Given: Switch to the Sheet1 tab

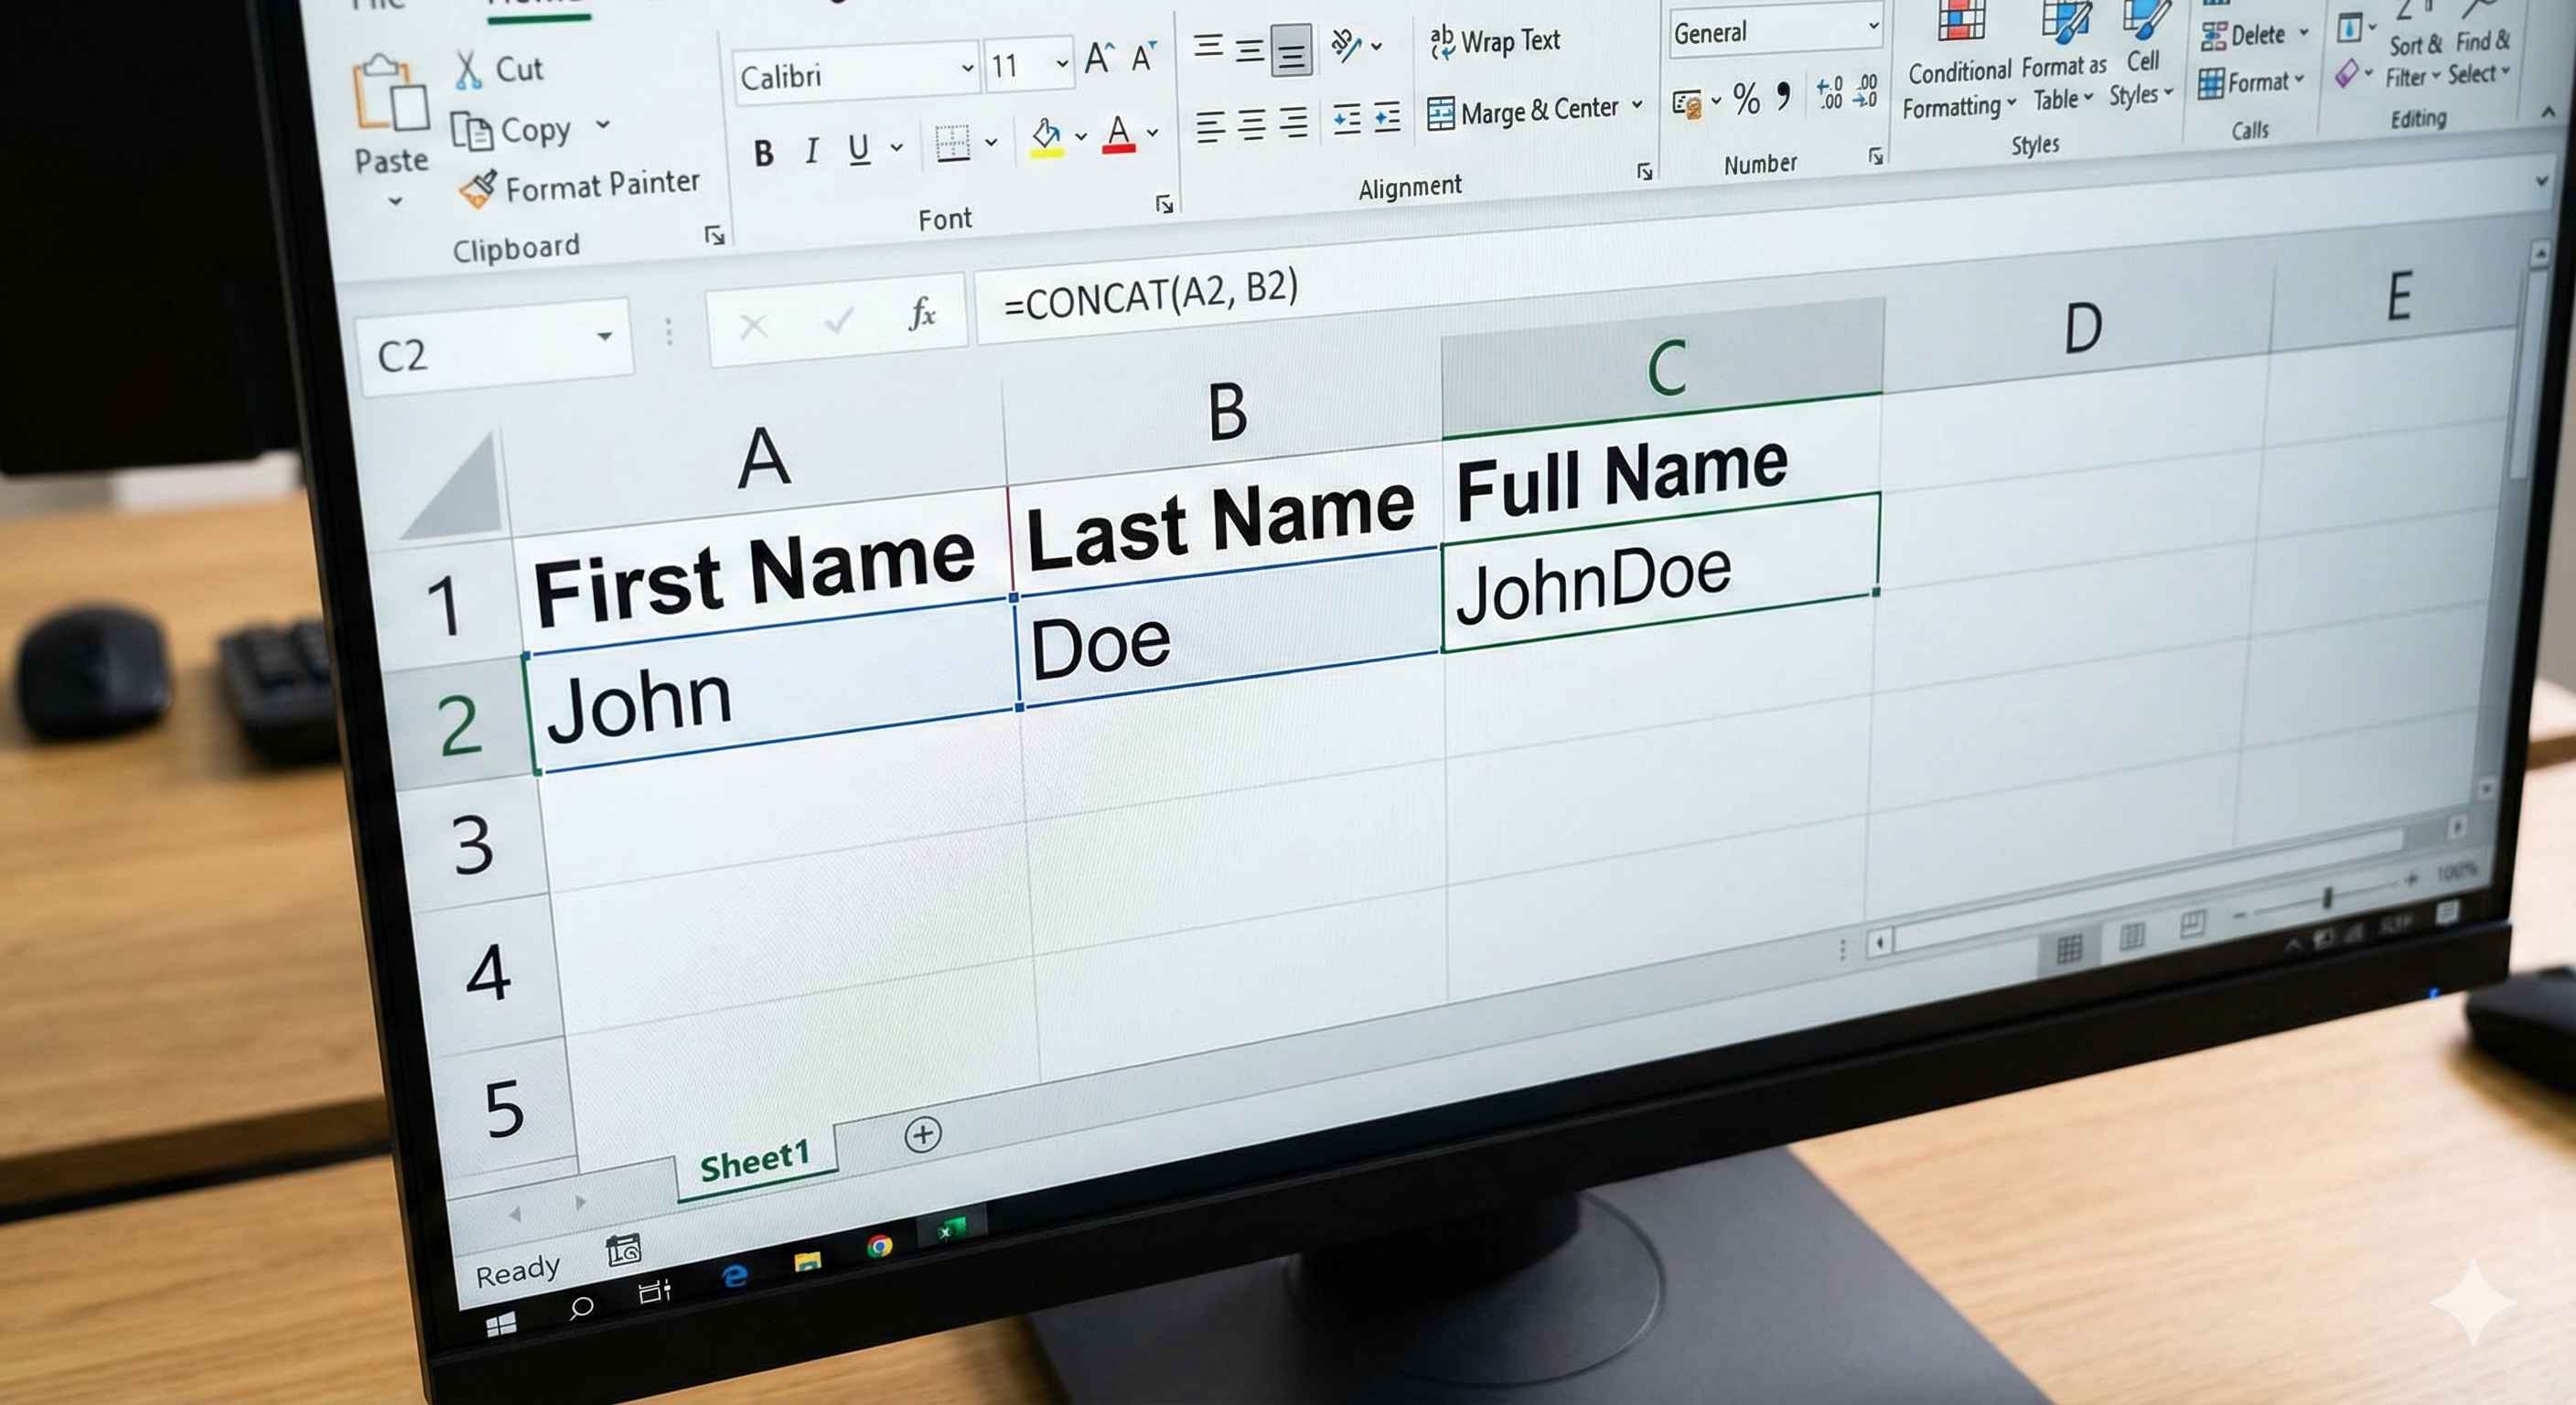Looking at the screenshot, I should point(753,1163).
